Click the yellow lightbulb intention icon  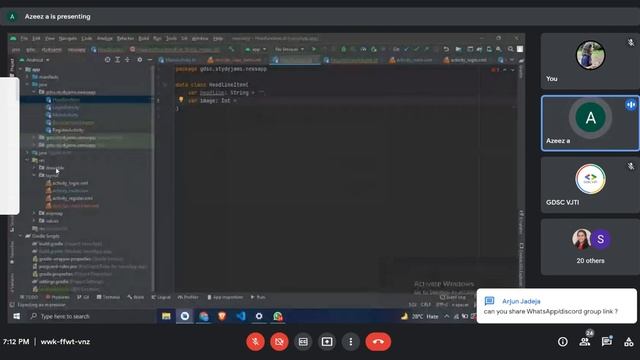(x=181, y=100)
